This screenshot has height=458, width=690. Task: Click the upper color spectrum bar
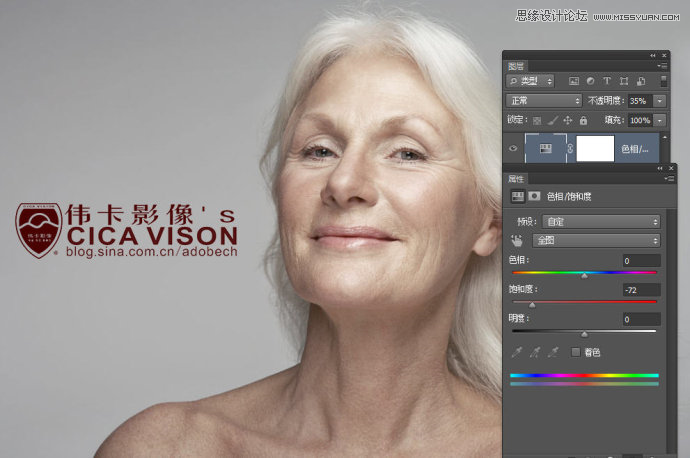click(584, 375)
